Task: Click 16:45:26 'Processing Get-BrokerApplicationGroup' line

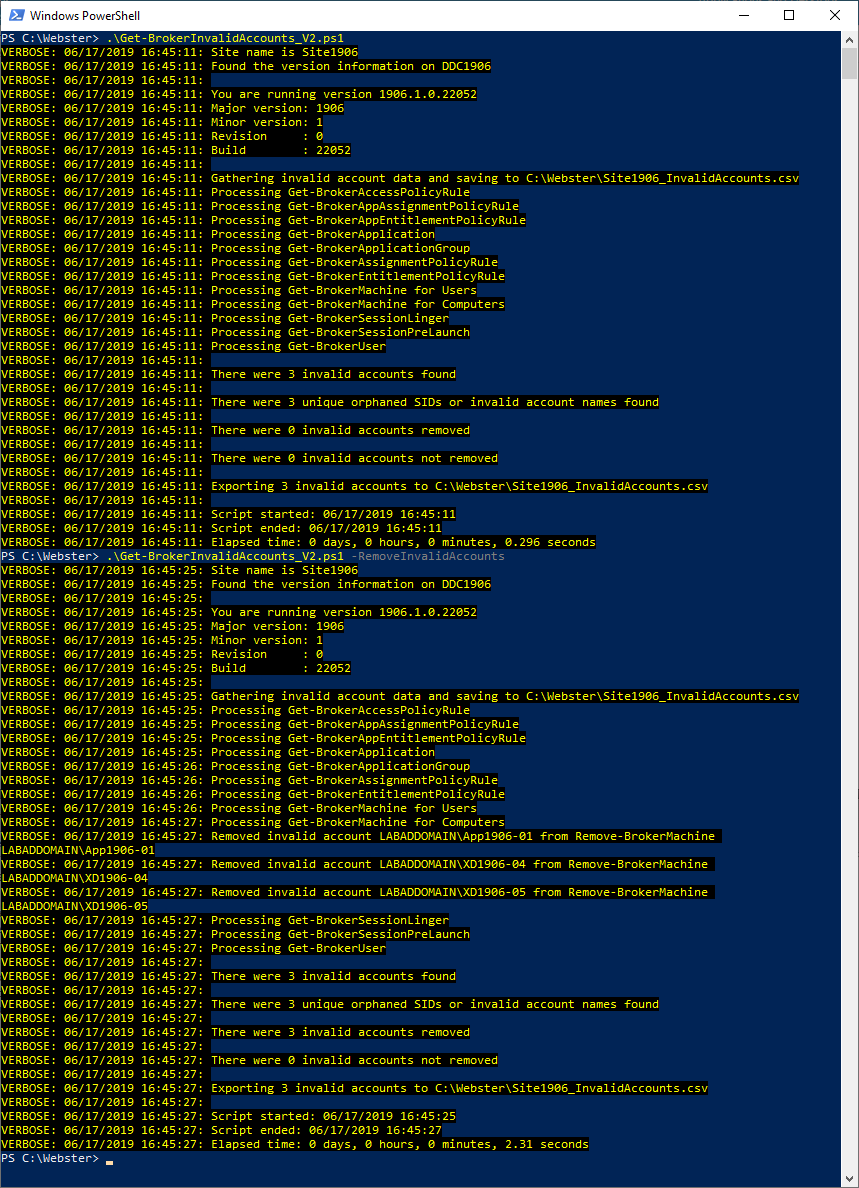Action: [236, 766]
